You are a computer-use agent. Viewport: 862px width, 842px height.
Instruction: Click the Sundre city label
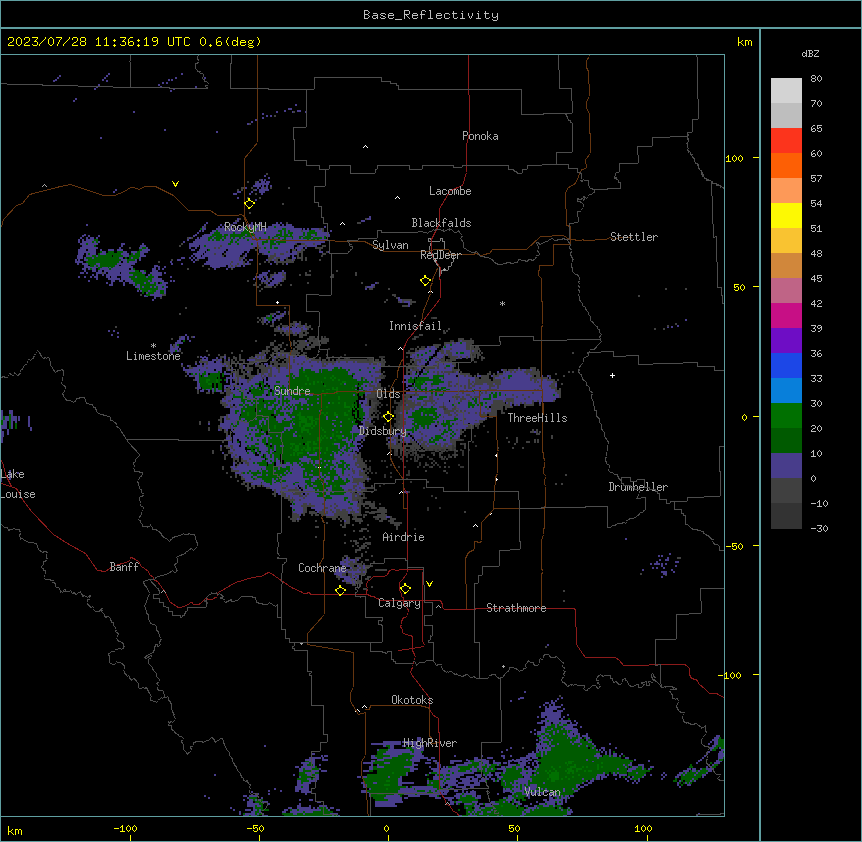pos(292,391)
